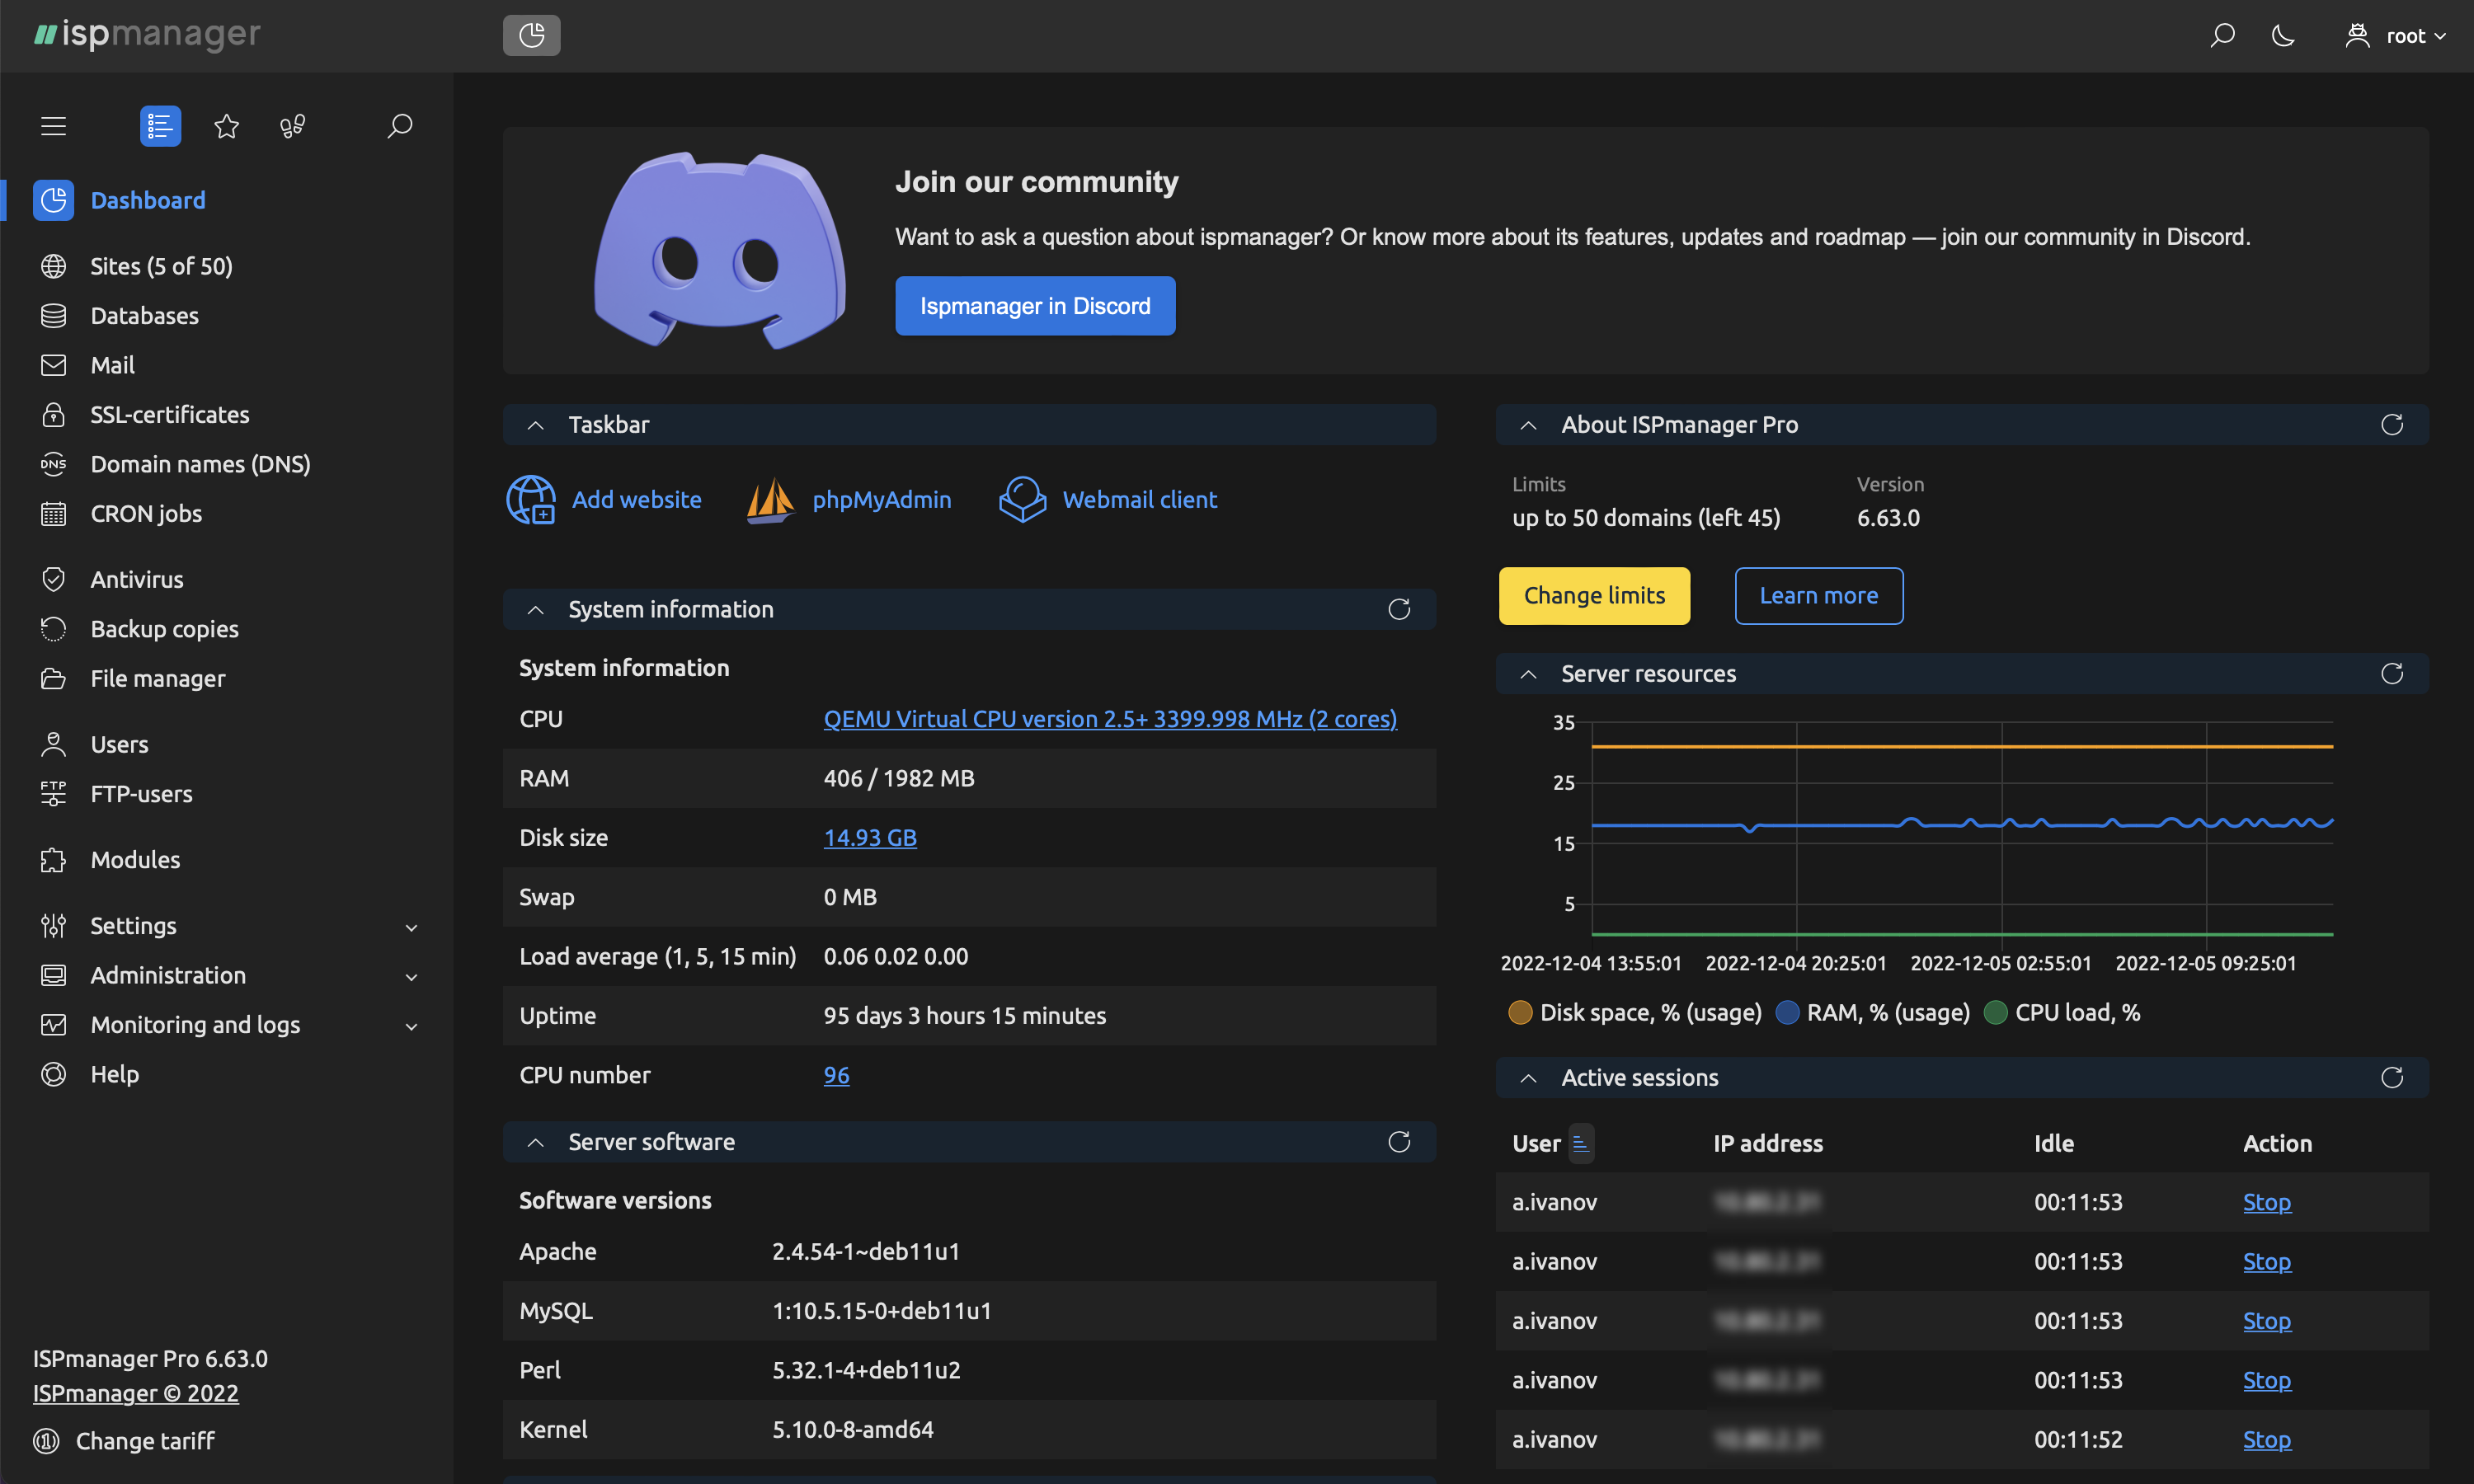Viewport: 2474px width, 1484px height.
Task: Click the Uptime 95 days value
Action: click(x=964, y=1016)
